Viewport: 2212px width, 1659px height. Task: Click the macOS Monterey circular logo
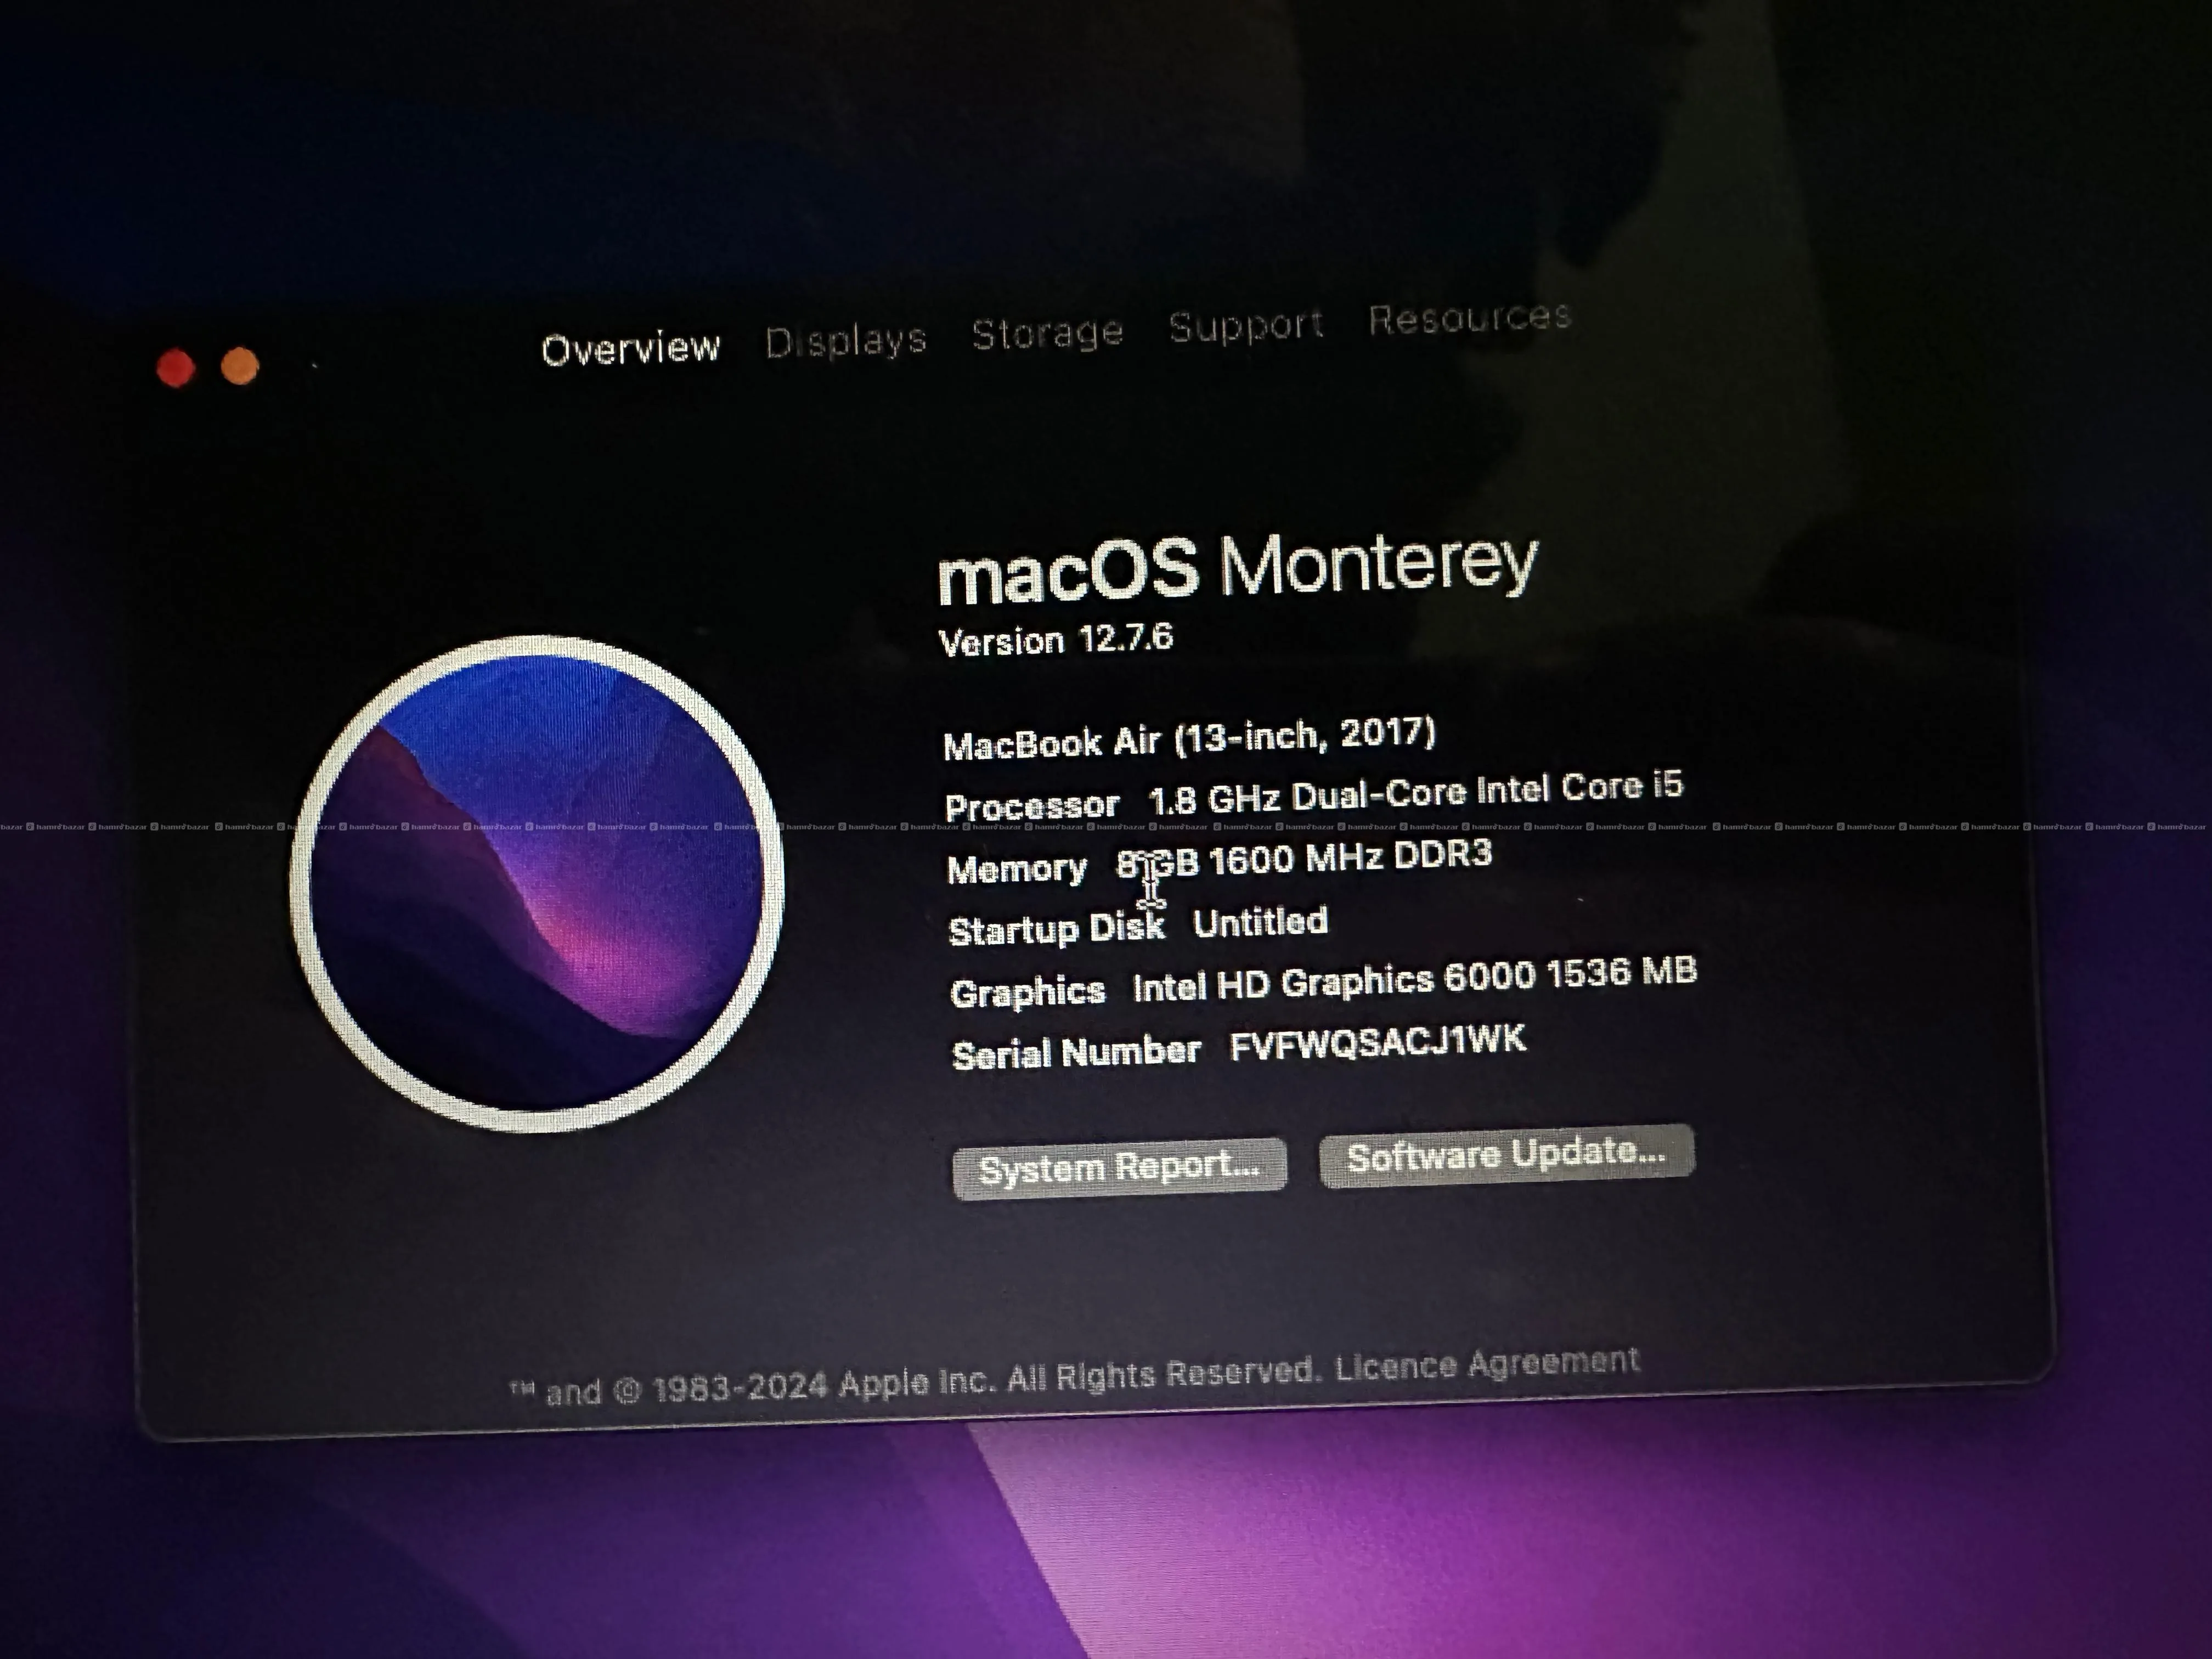[x=537, y=884]
